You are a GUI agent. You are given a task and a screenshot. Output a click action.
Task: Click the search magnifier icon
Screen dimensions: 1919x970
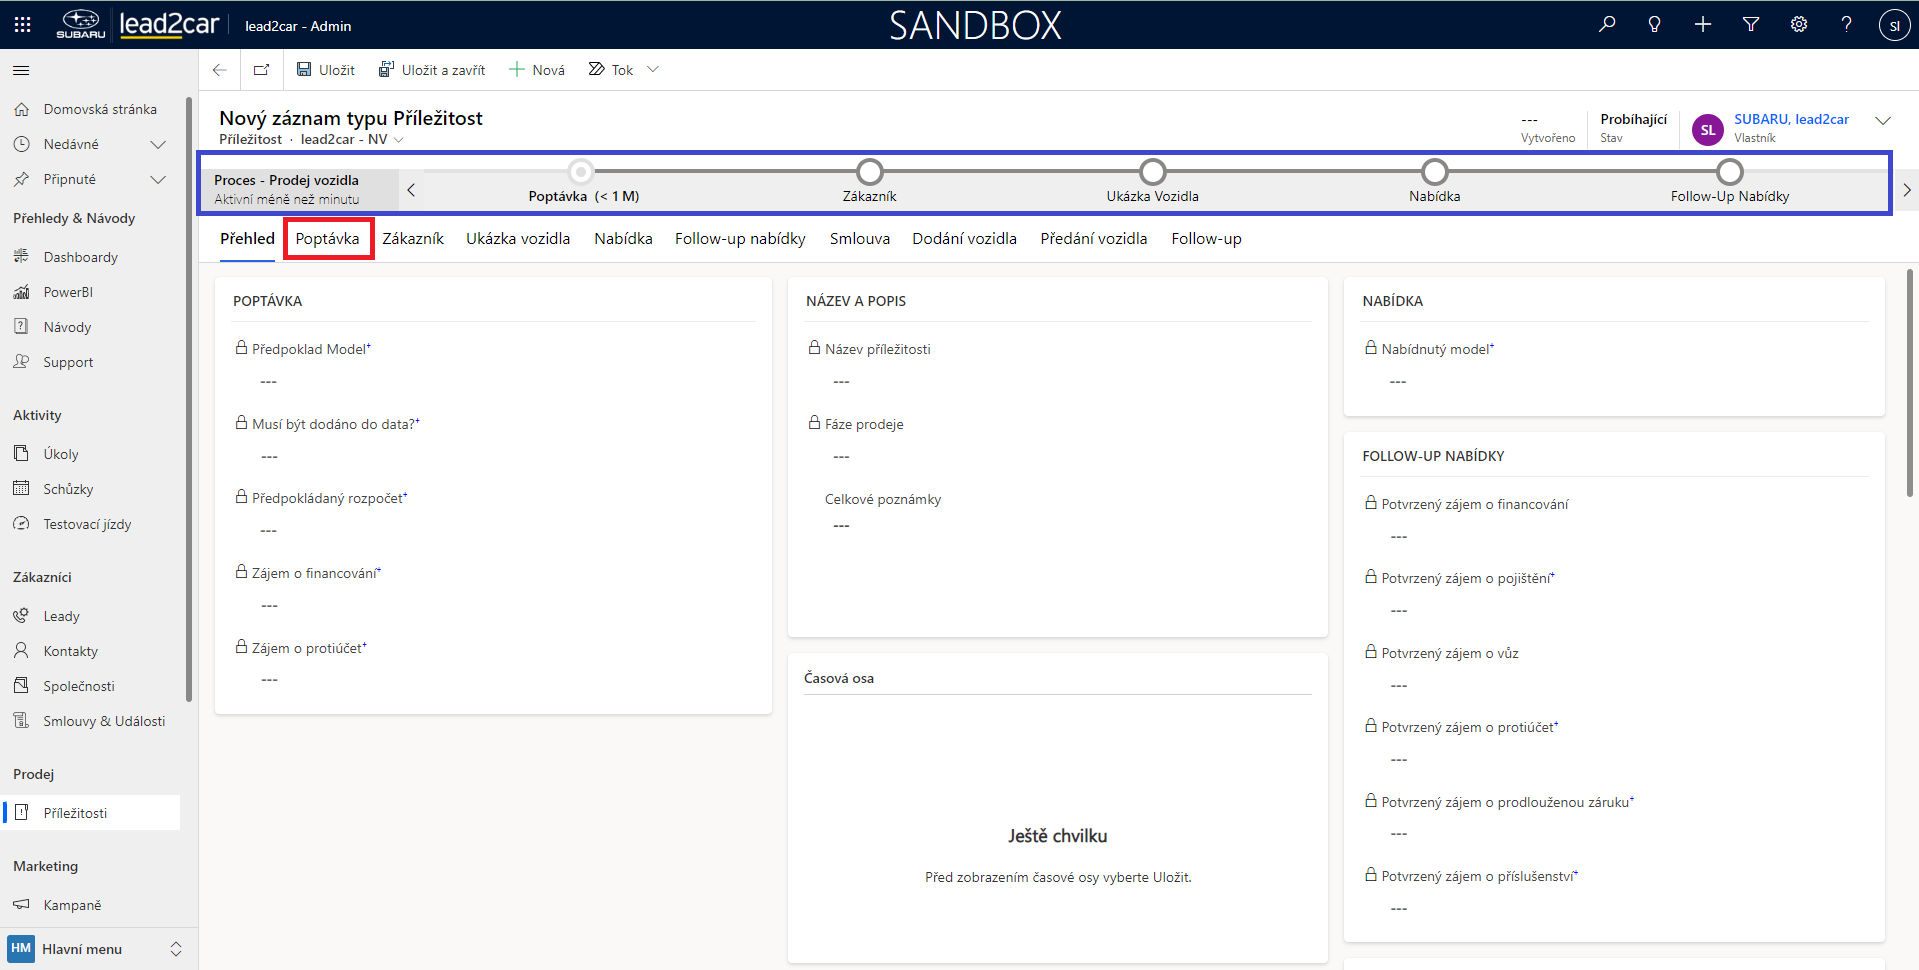pos(1607,25)
